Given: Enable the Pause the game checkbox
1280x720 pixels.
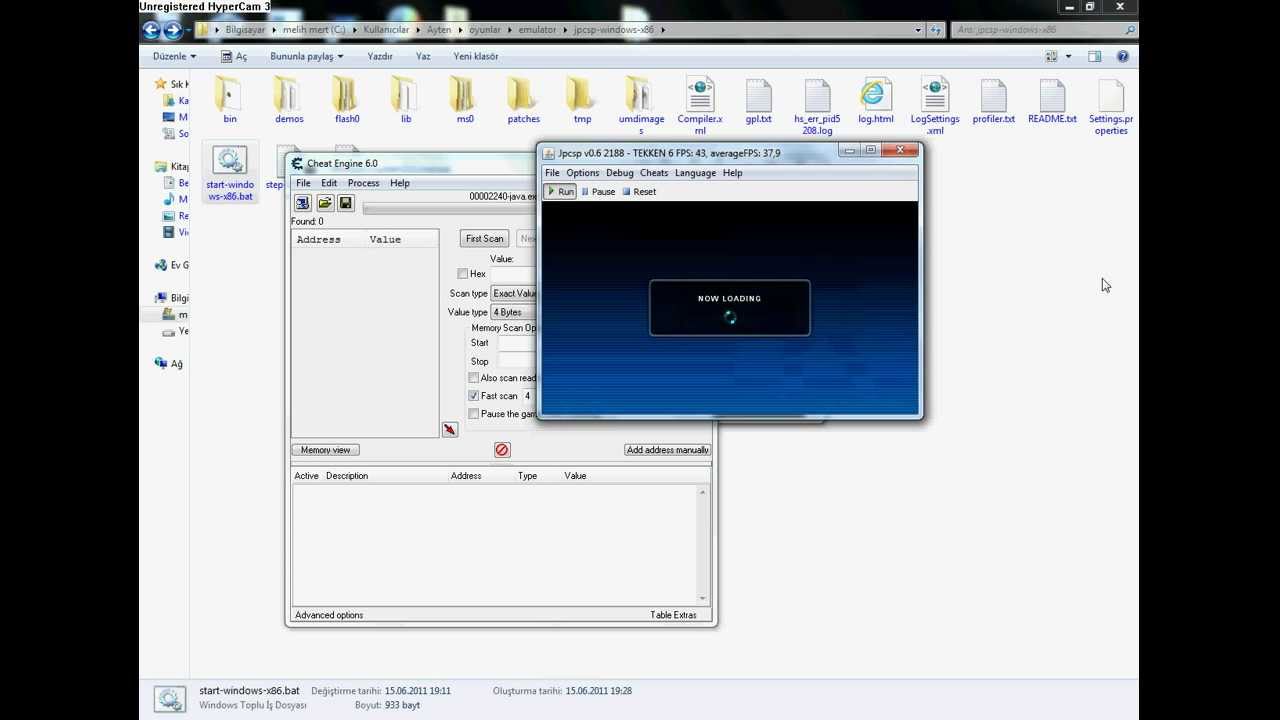Looking at the screenshot, I should pos(474,414).
